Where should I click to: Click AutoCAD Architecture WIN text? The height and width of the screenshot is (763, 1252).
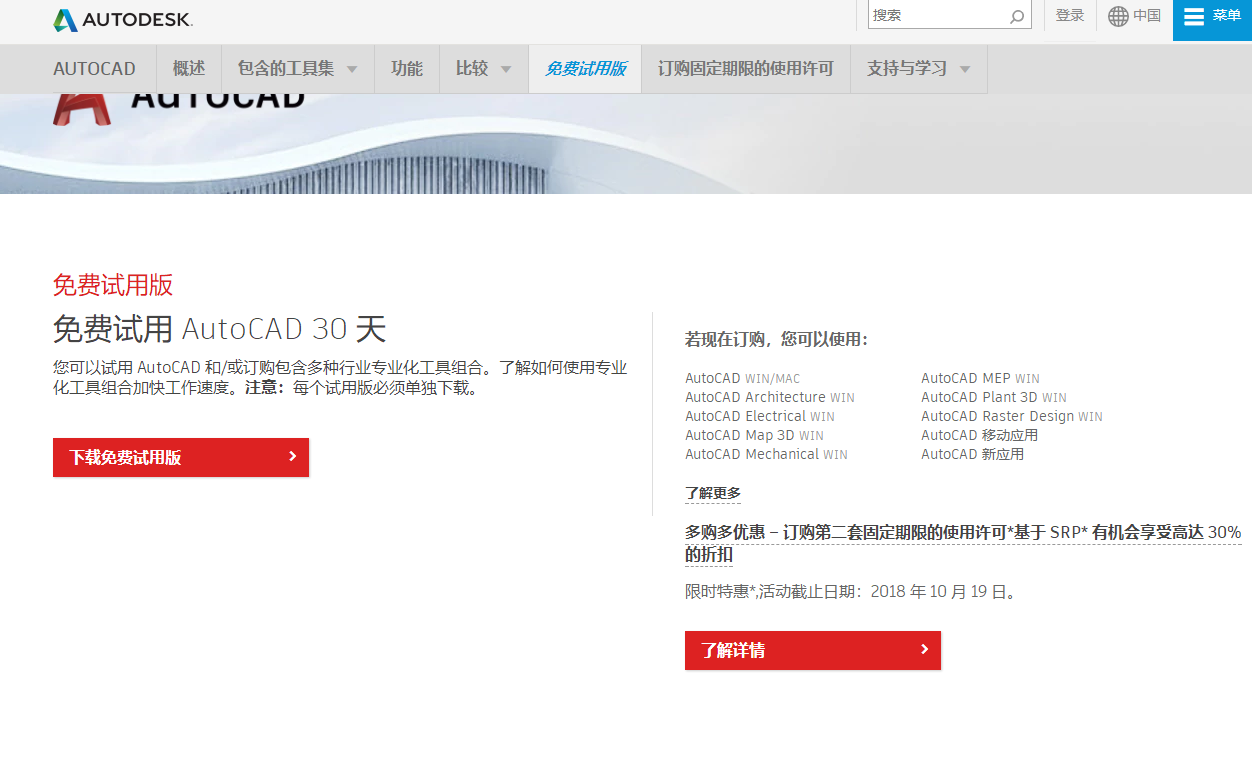(x=770, y=397)
